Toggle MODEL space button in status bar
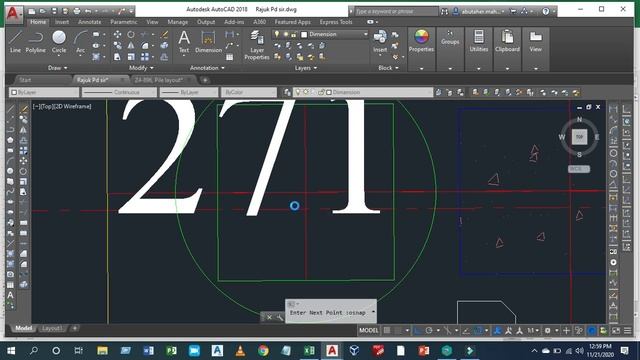Viewport: 640px width, 360px height. pyautogui.click(x=369, y=330)
